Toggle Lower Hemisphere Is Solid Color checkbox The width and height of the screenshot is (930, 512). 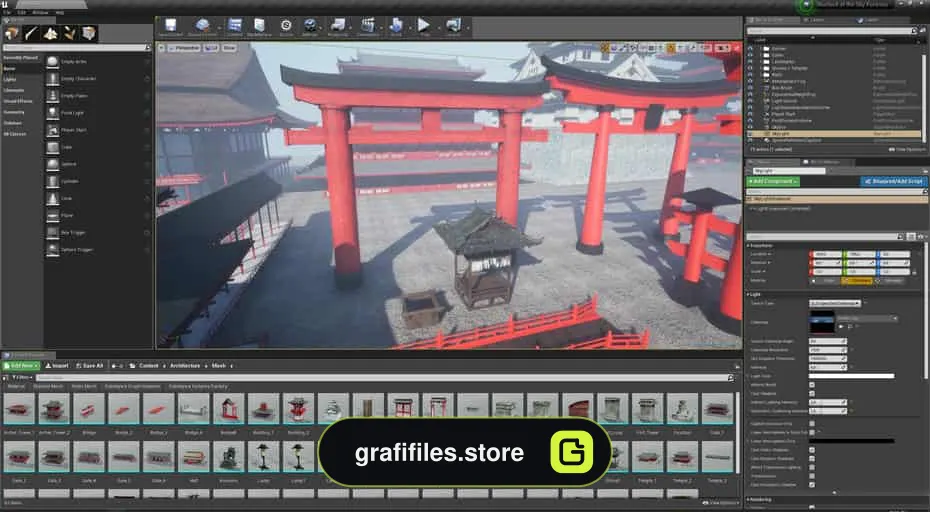pos(812,433)
